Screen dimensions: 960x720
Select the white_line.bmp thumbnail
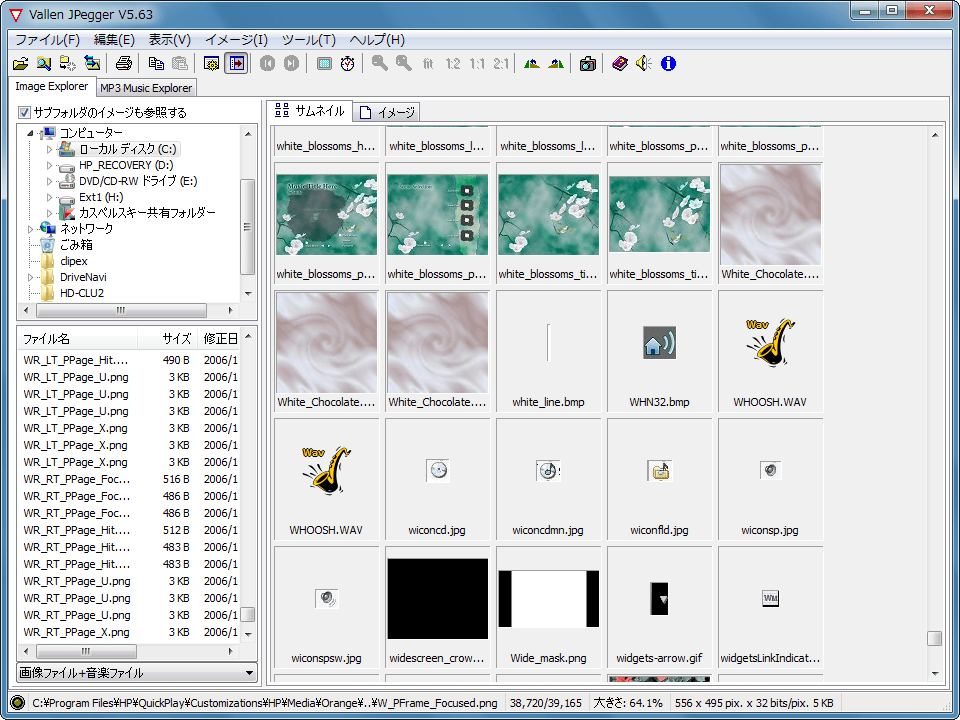point(548,351)
